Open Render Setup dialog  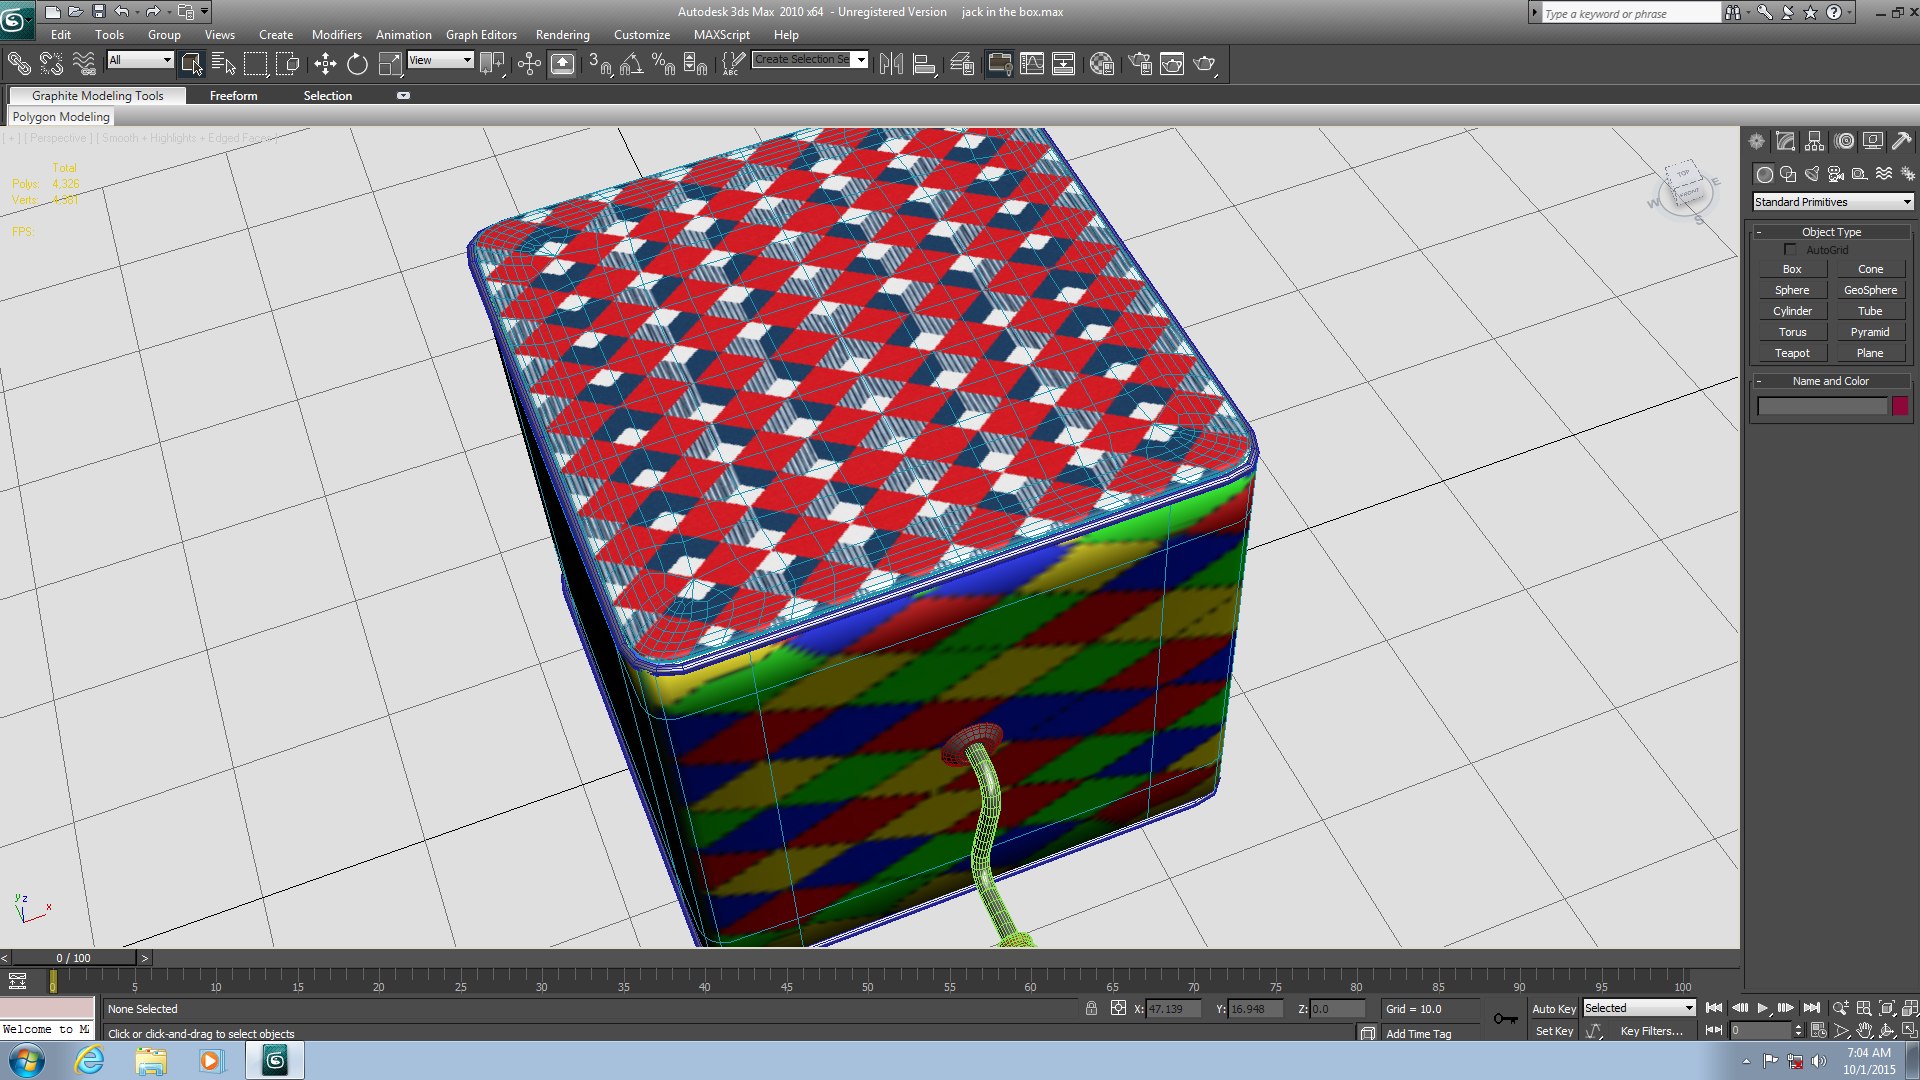pyautogui.click(x=1140, y=64)
